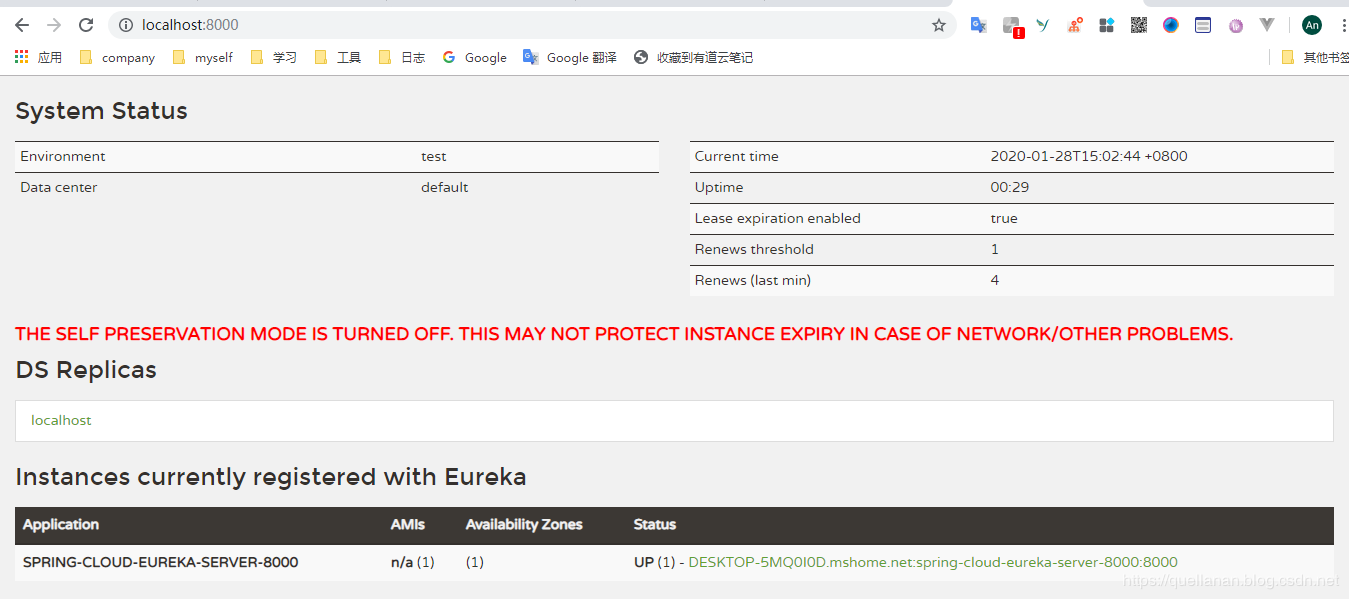The width and height of the screenshot is (1349, 599).
Task: Select the Current time label
Action: pyautogui.click(x=736, y=156)
